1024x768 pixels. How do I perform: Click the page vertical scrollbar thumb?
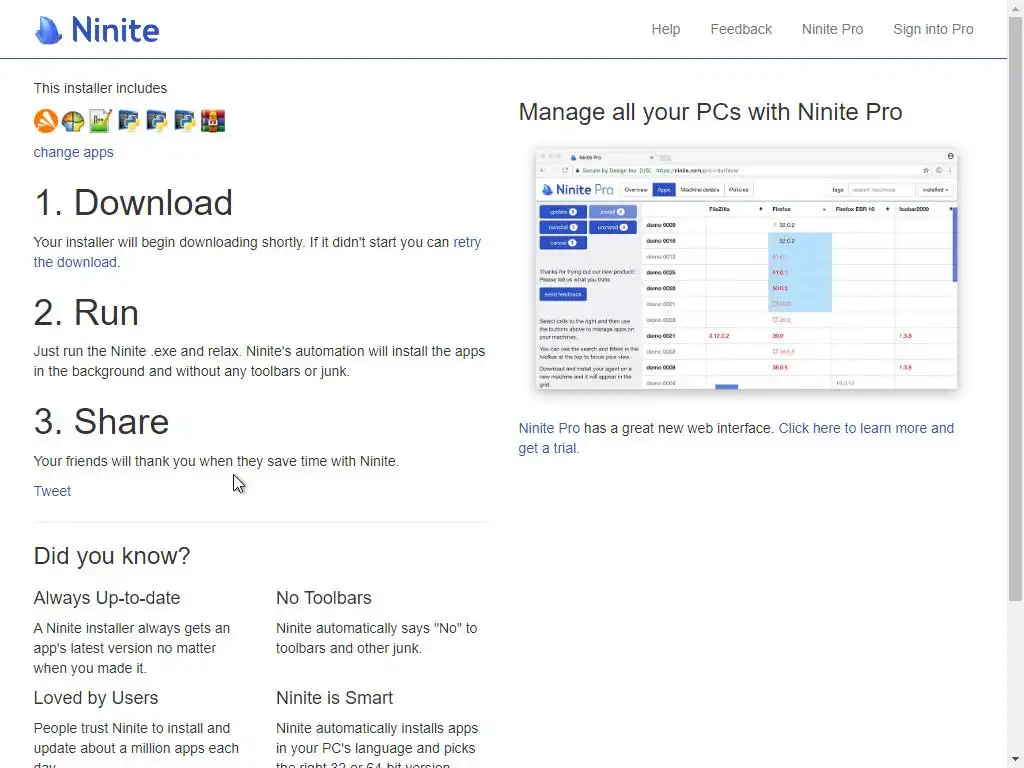pyautogui.click(x=1016, y=307)
